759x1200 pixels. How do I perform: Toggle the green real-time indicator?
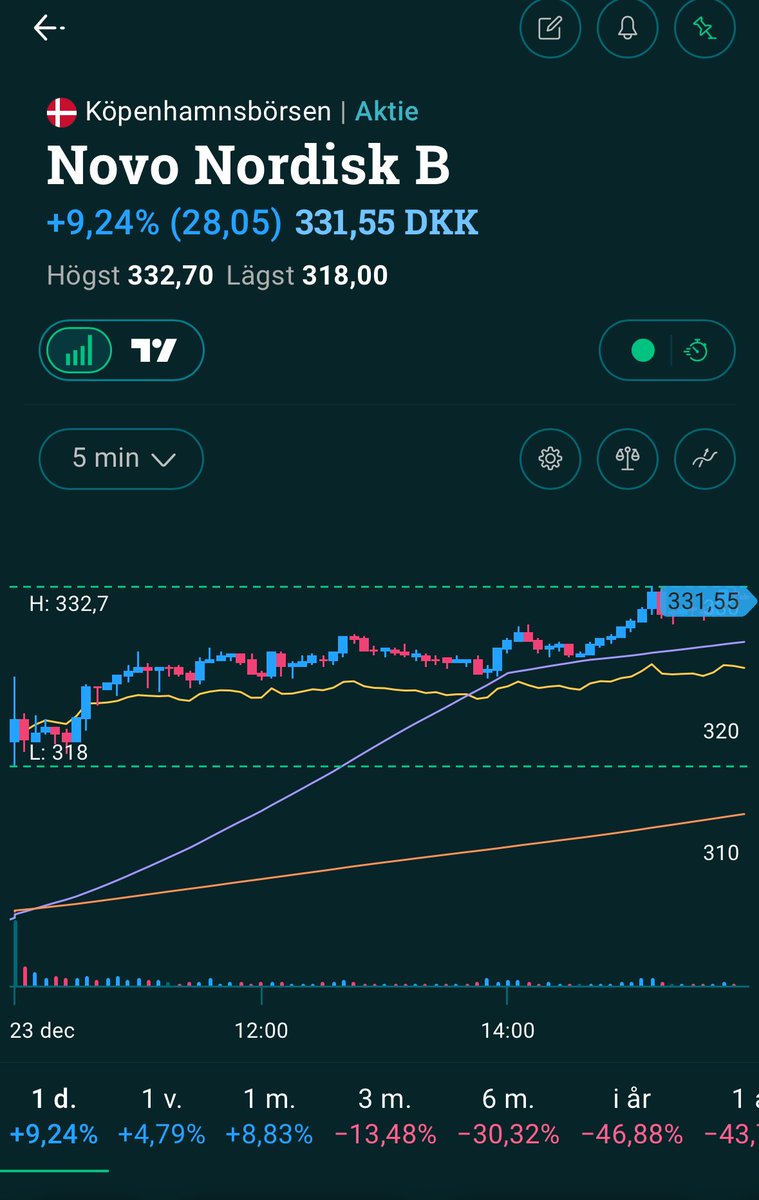coord(643,350)
